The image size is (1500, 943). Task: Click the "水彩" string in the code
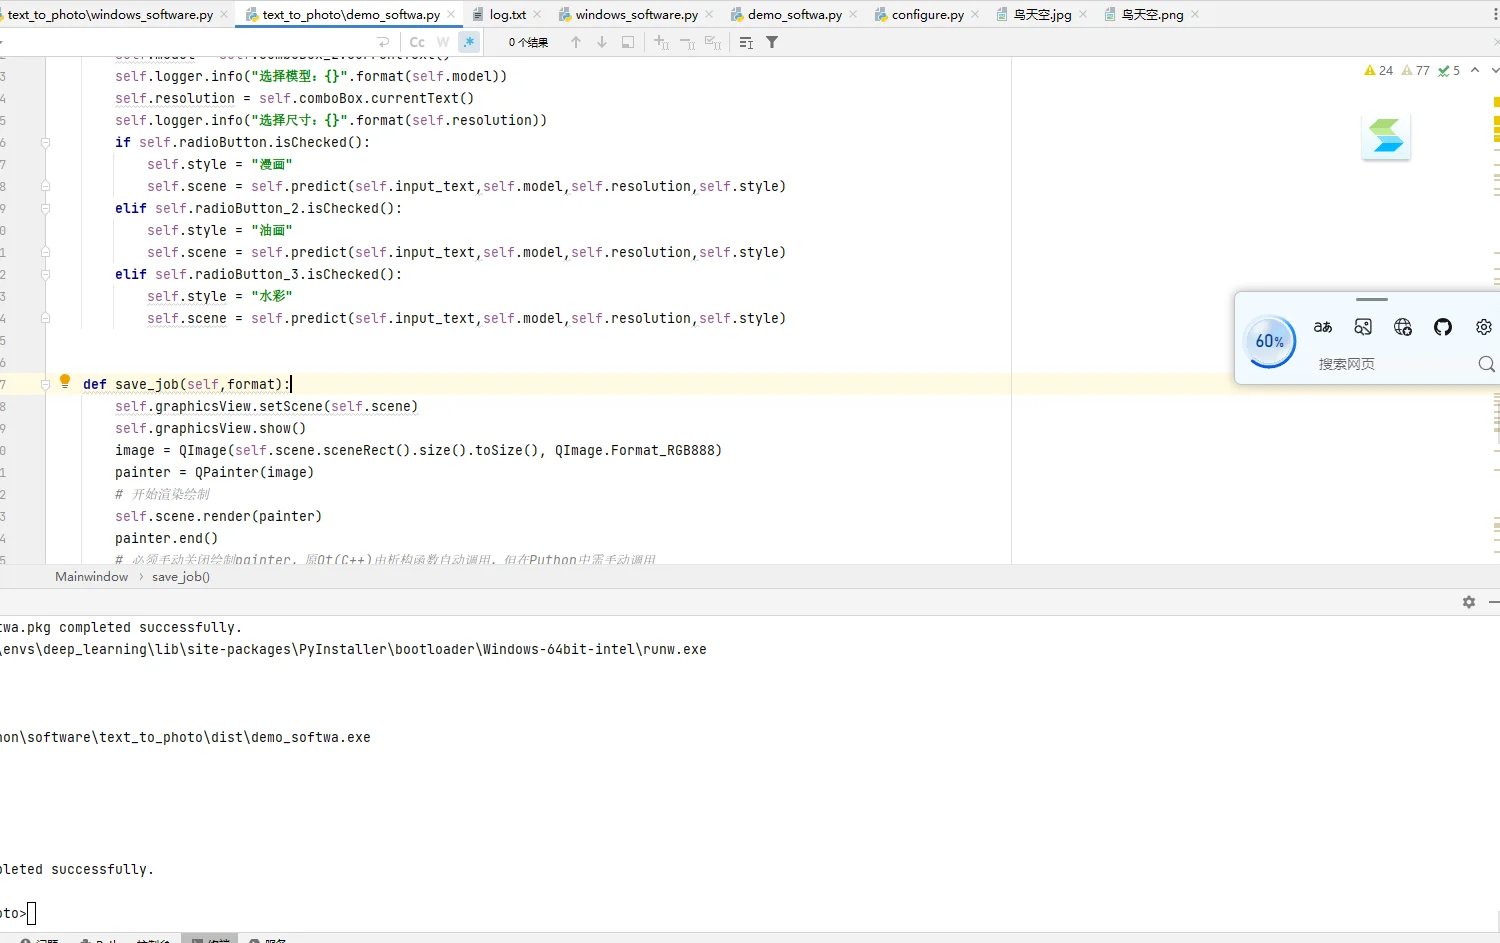point(272,296)
